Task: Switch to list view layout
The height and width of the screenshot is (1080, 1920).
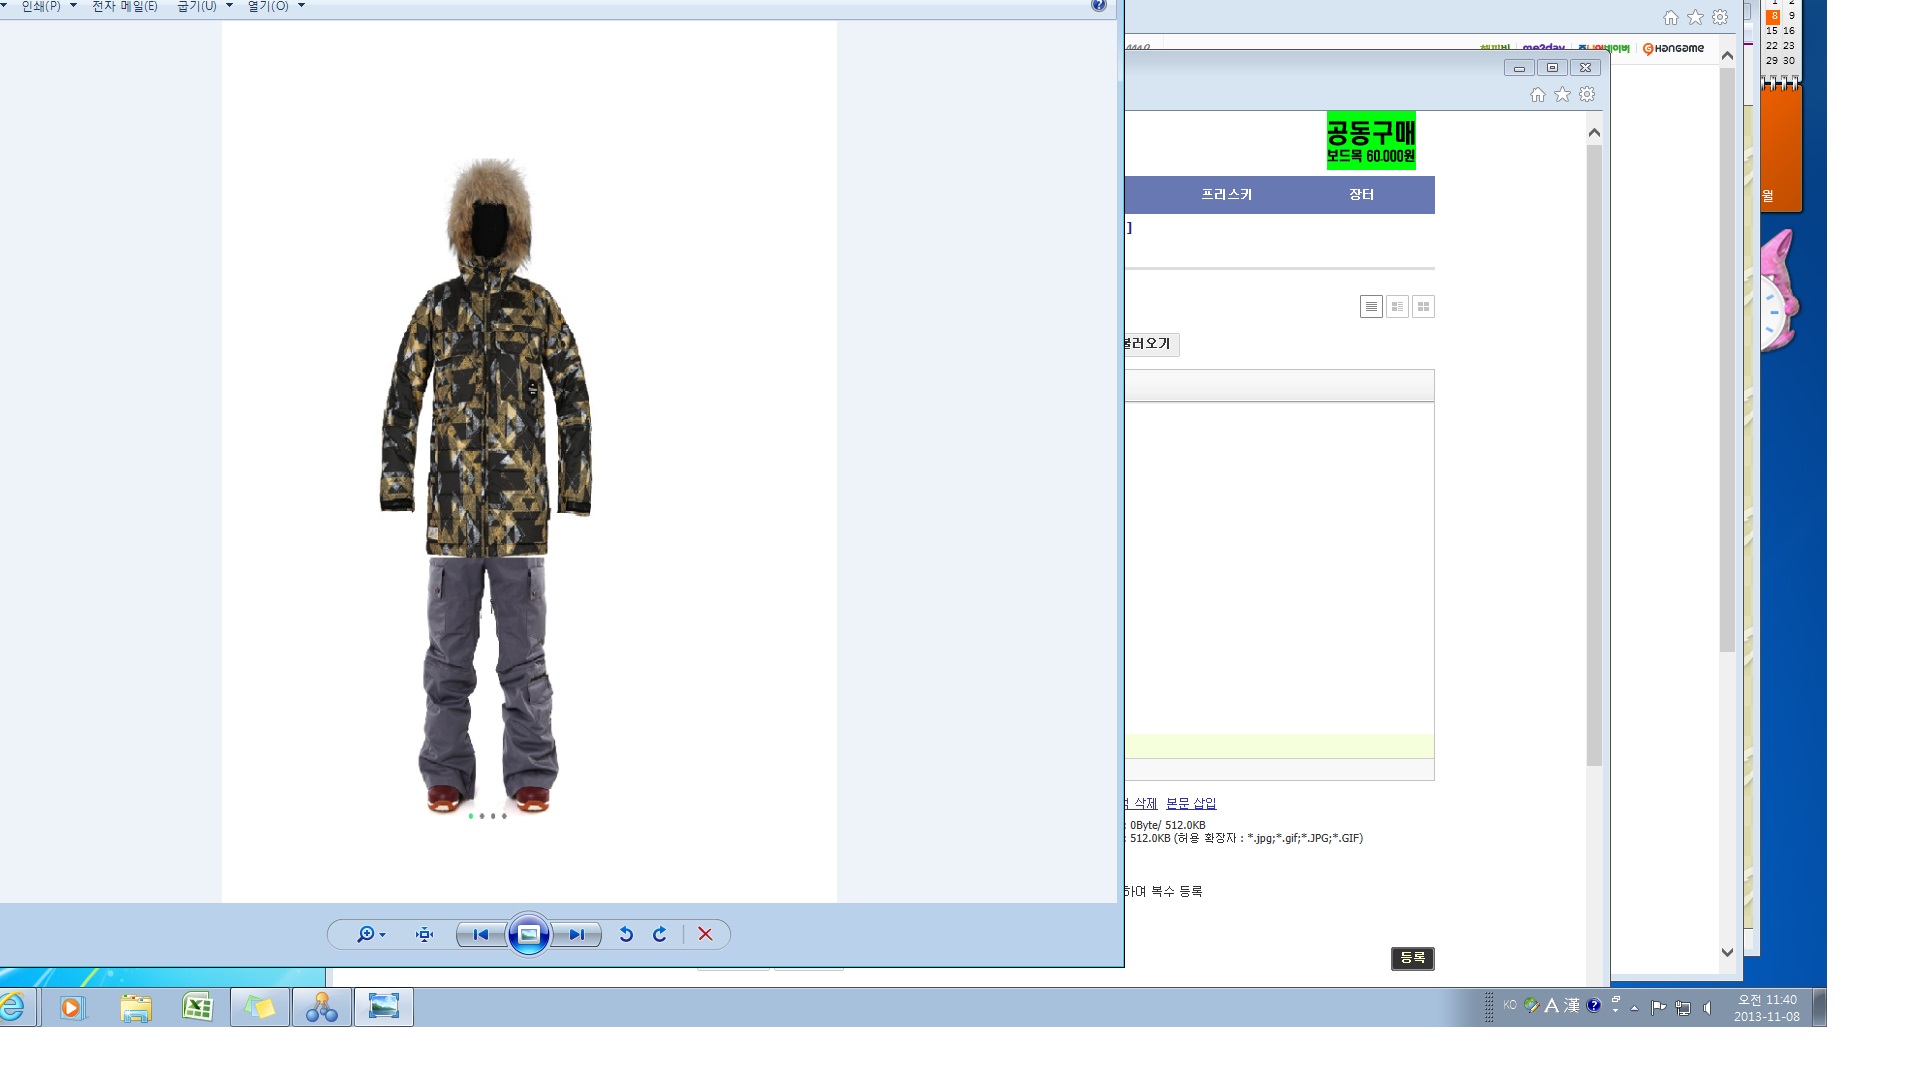Action: (x=1371, y=307)
